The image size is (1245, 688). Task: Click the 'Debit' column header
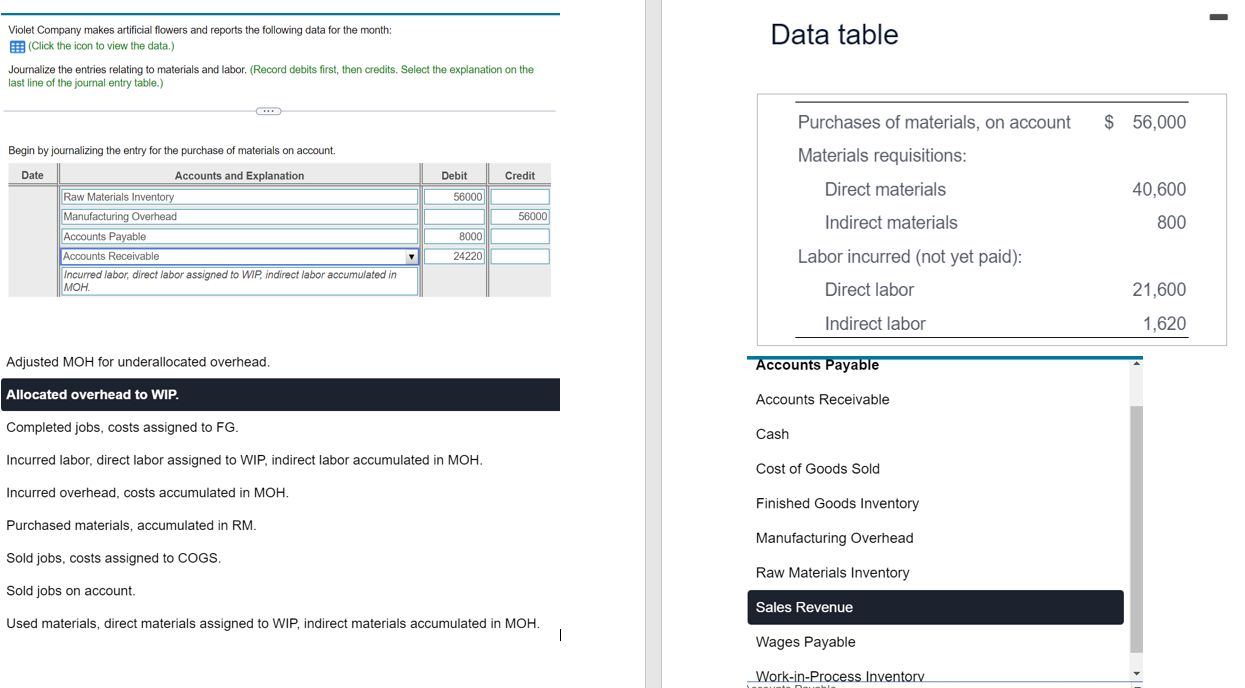tap(454, 176)
